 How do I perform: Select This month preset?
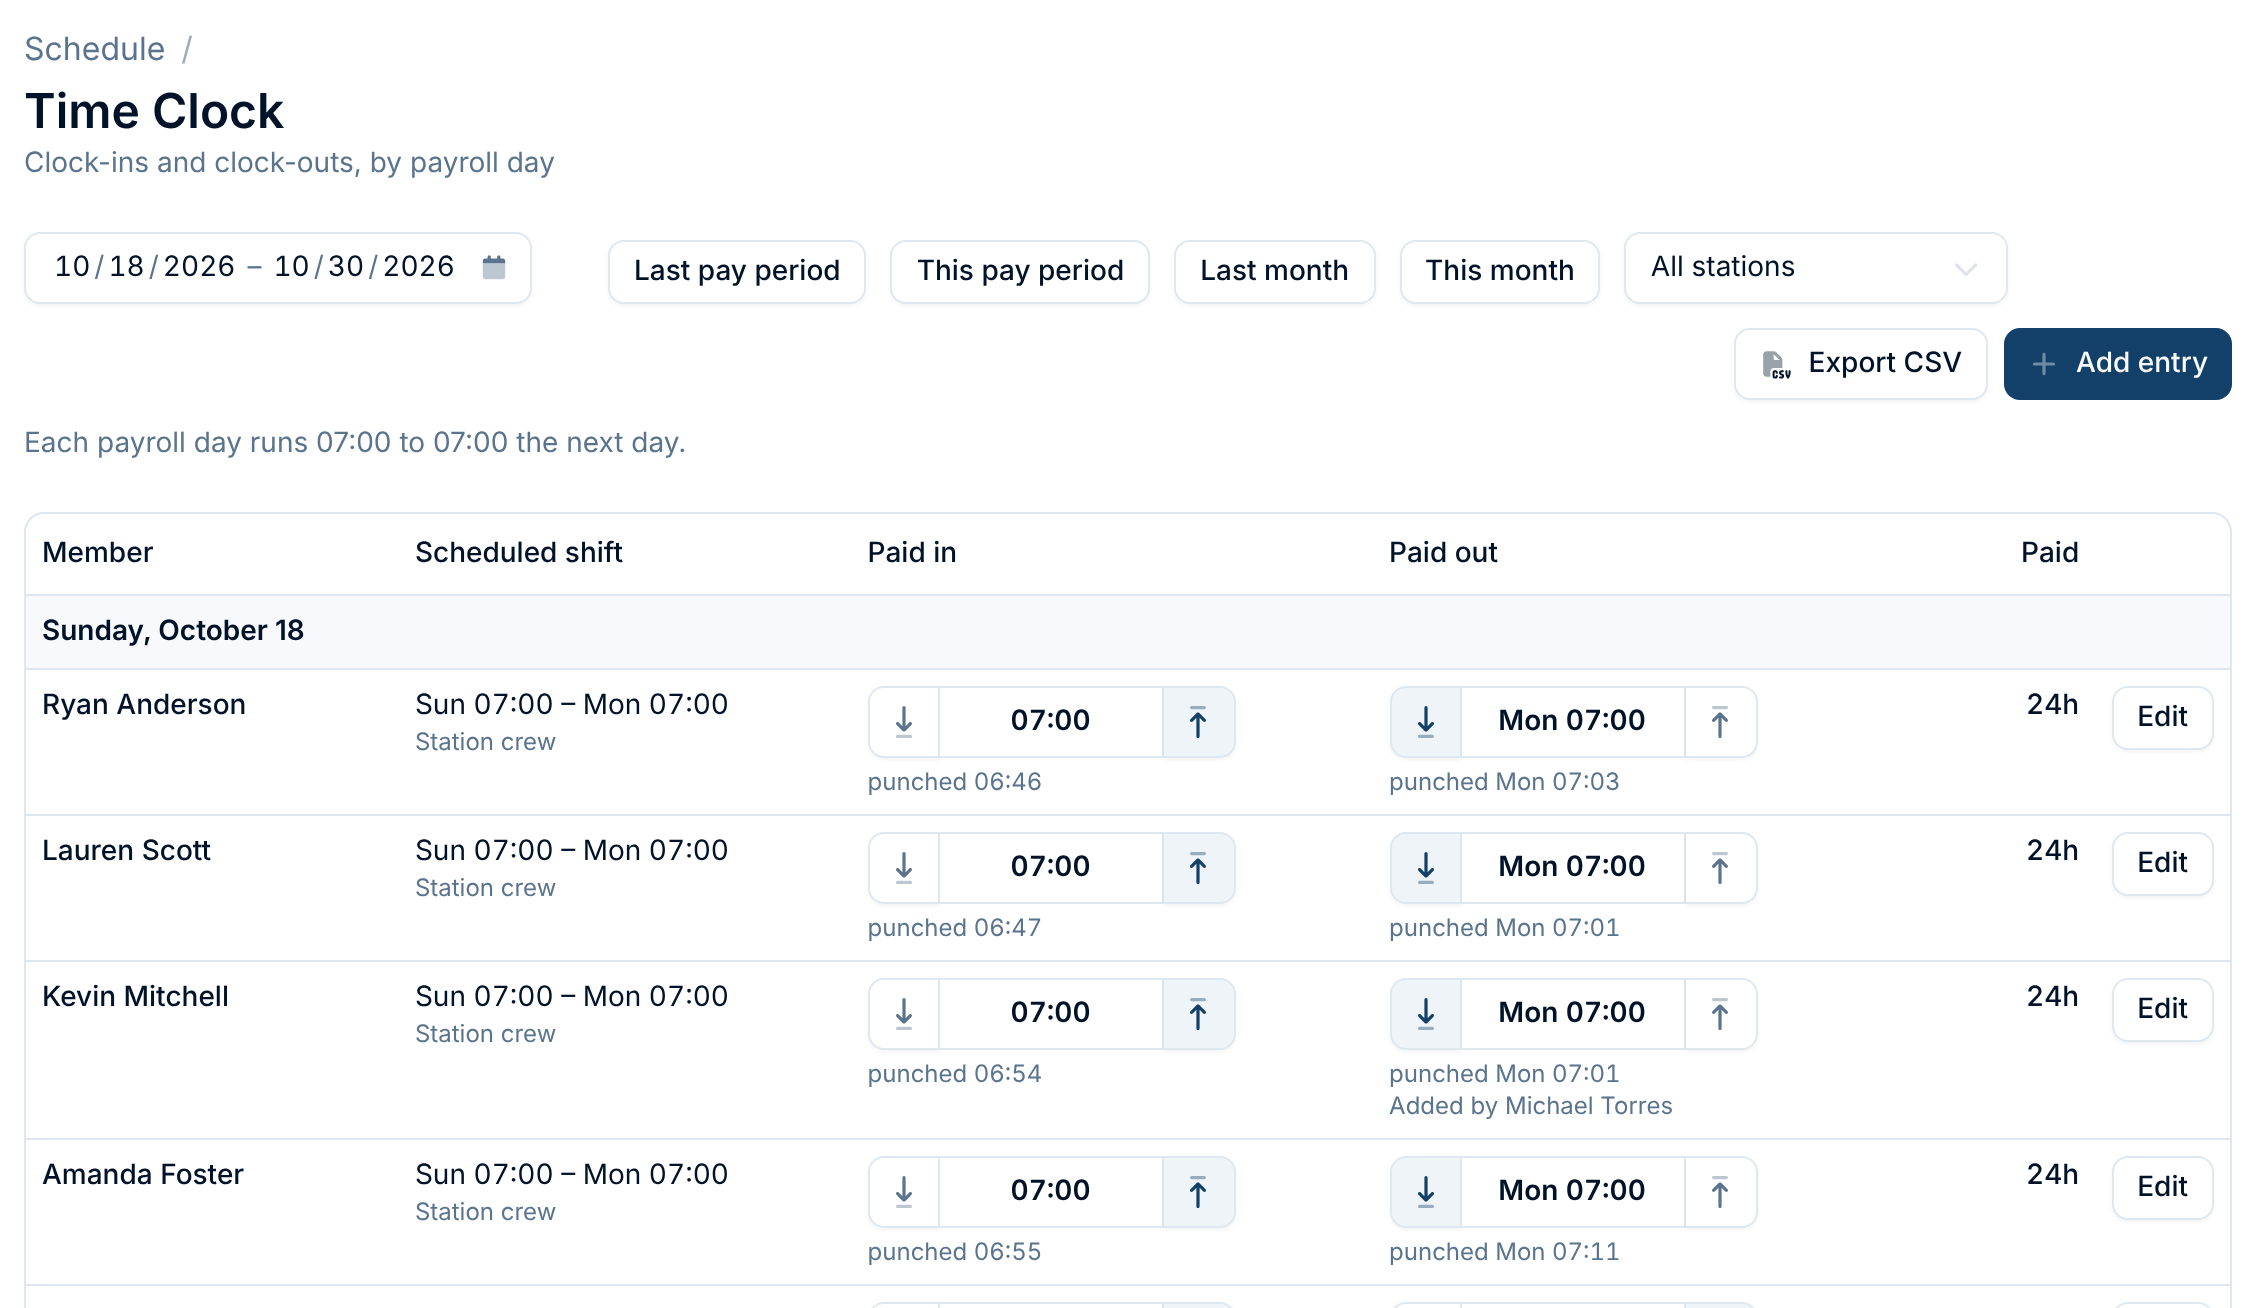1500,271
